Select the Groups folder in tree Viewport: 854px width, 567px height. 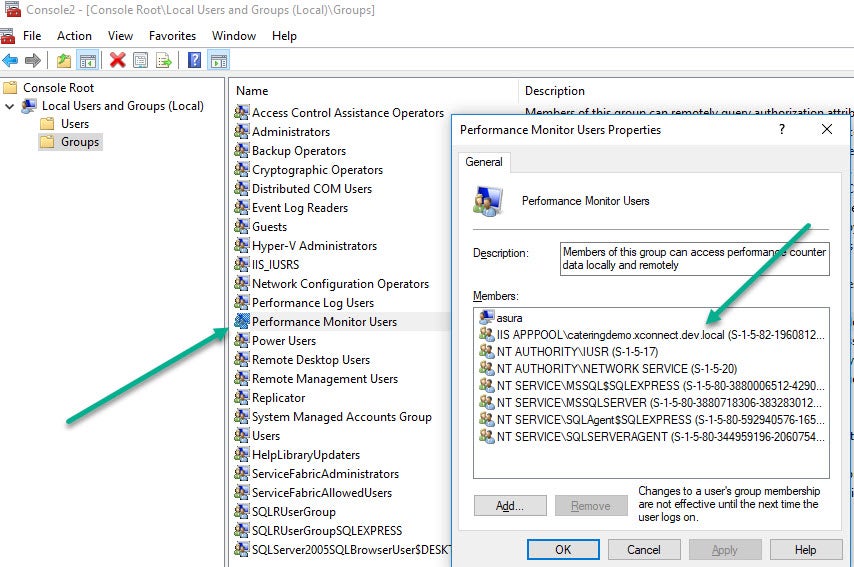click(x=80, y=142)
